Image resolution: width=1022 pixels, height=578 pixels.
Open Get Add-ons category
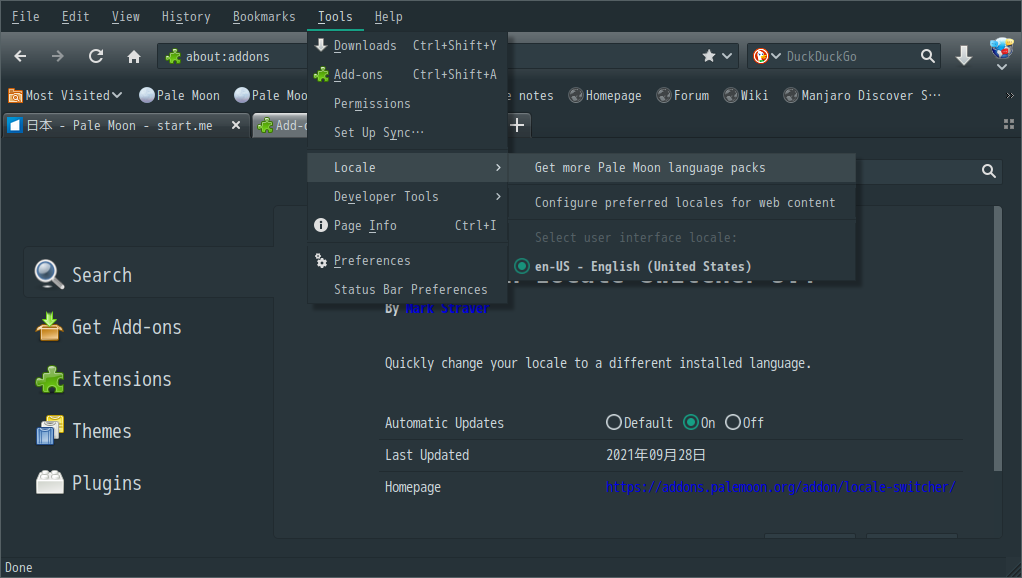point(149,326)
